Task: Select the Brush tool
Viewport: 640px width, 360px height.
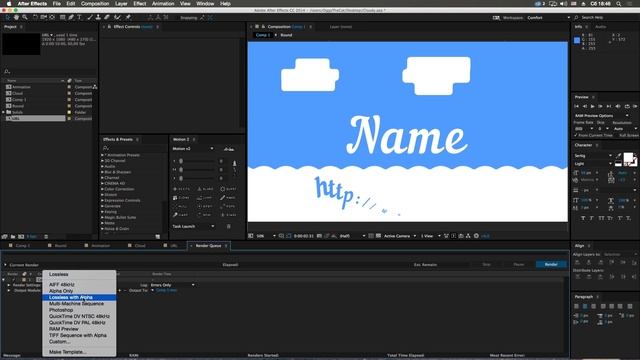Action: [90, 18]
